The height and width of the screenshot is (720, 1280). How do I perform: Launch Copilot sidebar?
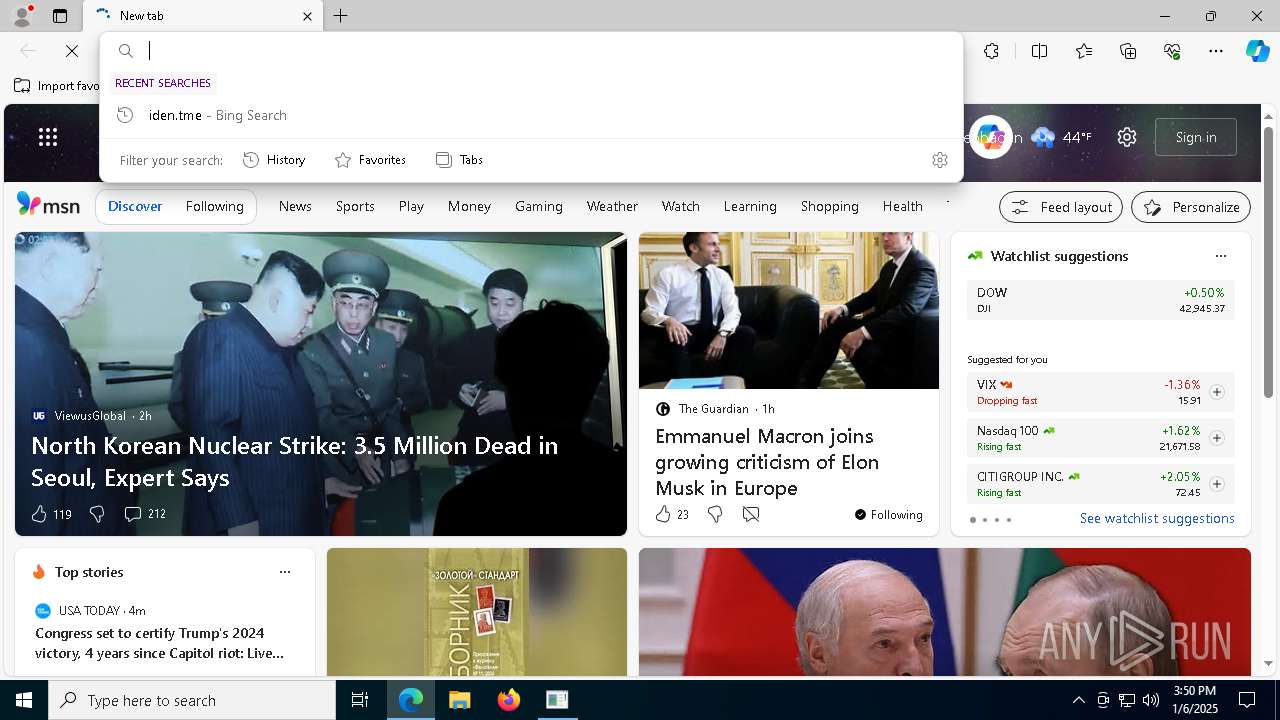1257,51
